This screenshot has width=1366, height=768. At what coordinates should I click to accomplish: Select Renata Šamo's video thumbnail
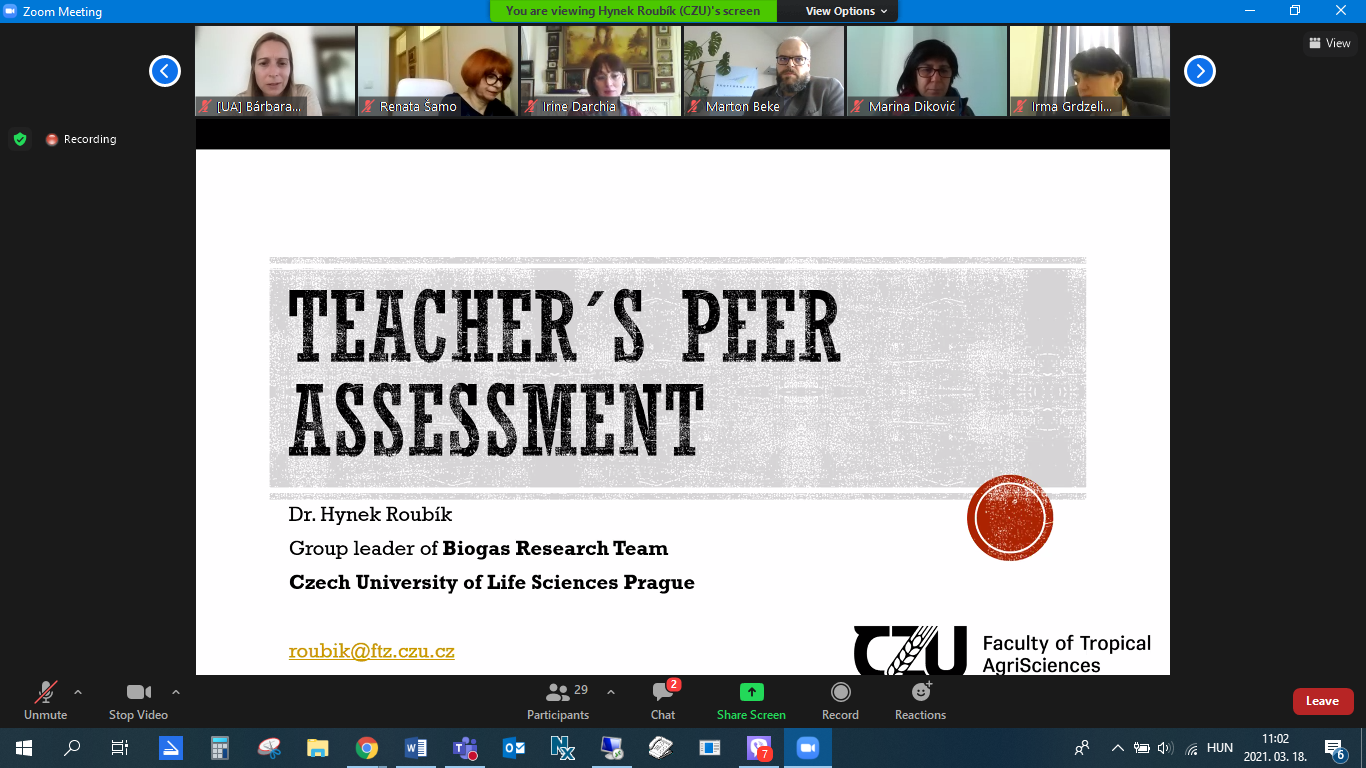point(438,70)
